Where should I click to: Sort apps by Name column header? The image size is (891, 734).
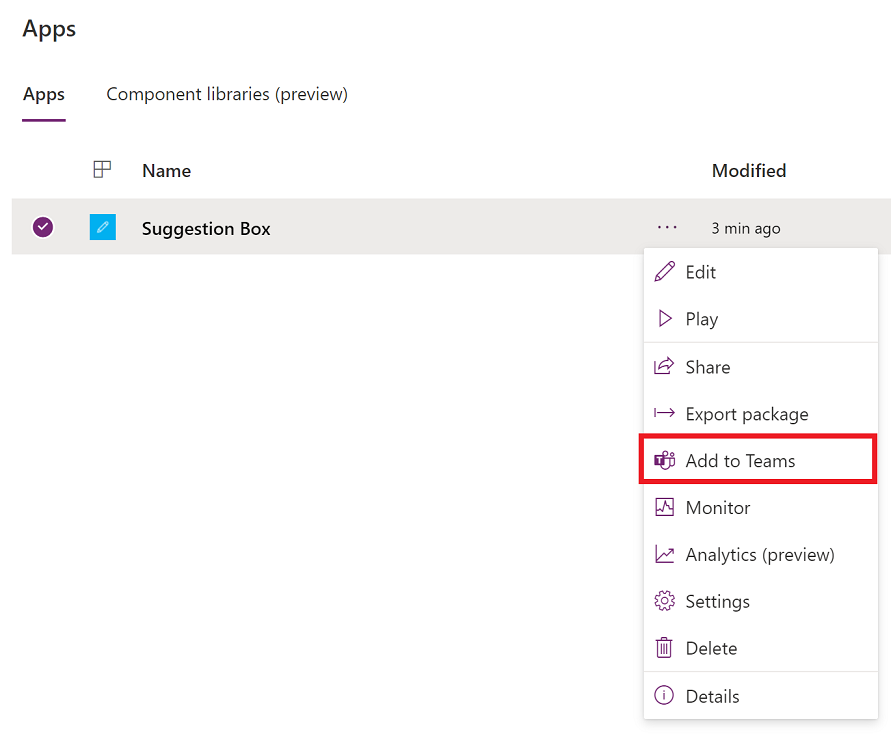166,171
